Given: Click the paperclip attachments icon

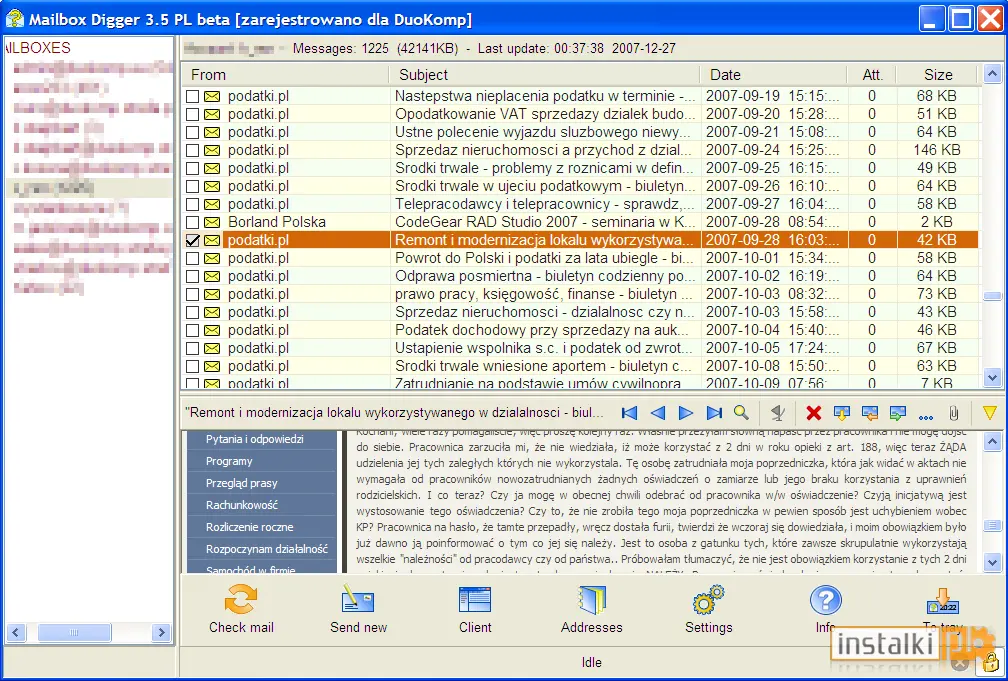Looking at the screenshot, I should 954,413.
